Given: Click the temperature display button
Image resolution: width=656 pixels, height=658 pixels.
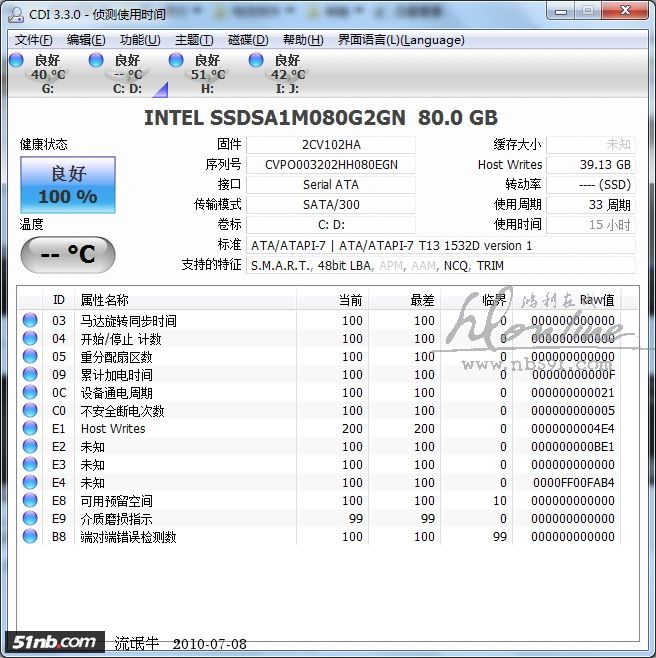Looking at the screenshot, I should (68, 254).
